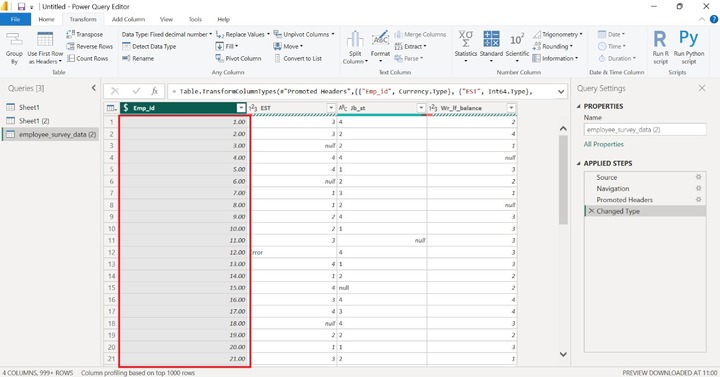Close the Query Settings pane
The width and height of the screenshot is (720, 377).
click(x=702, y=88)
